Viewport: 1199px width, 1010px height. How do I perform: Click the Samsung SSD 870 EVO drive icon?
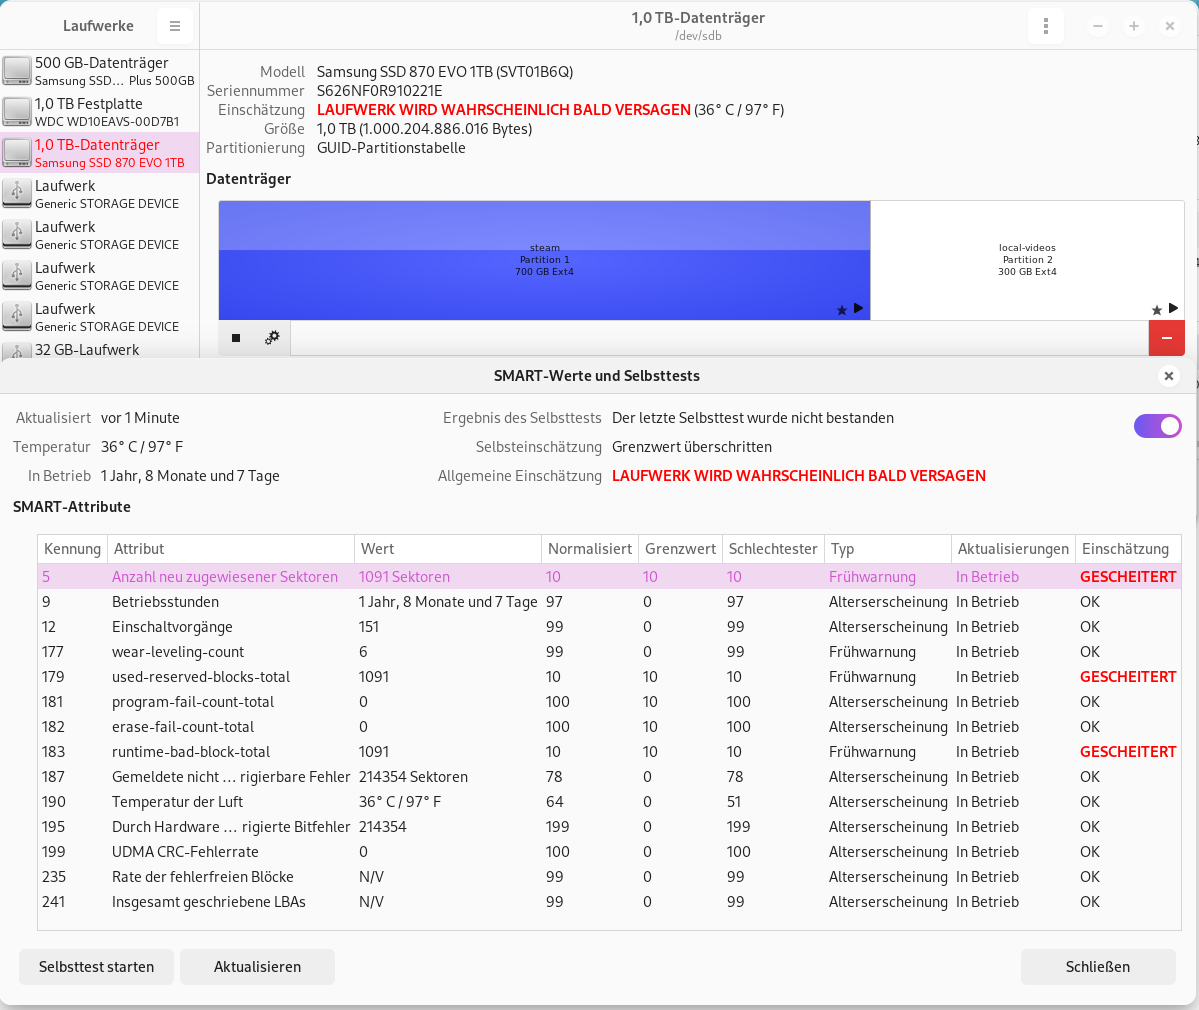[17, 153]
